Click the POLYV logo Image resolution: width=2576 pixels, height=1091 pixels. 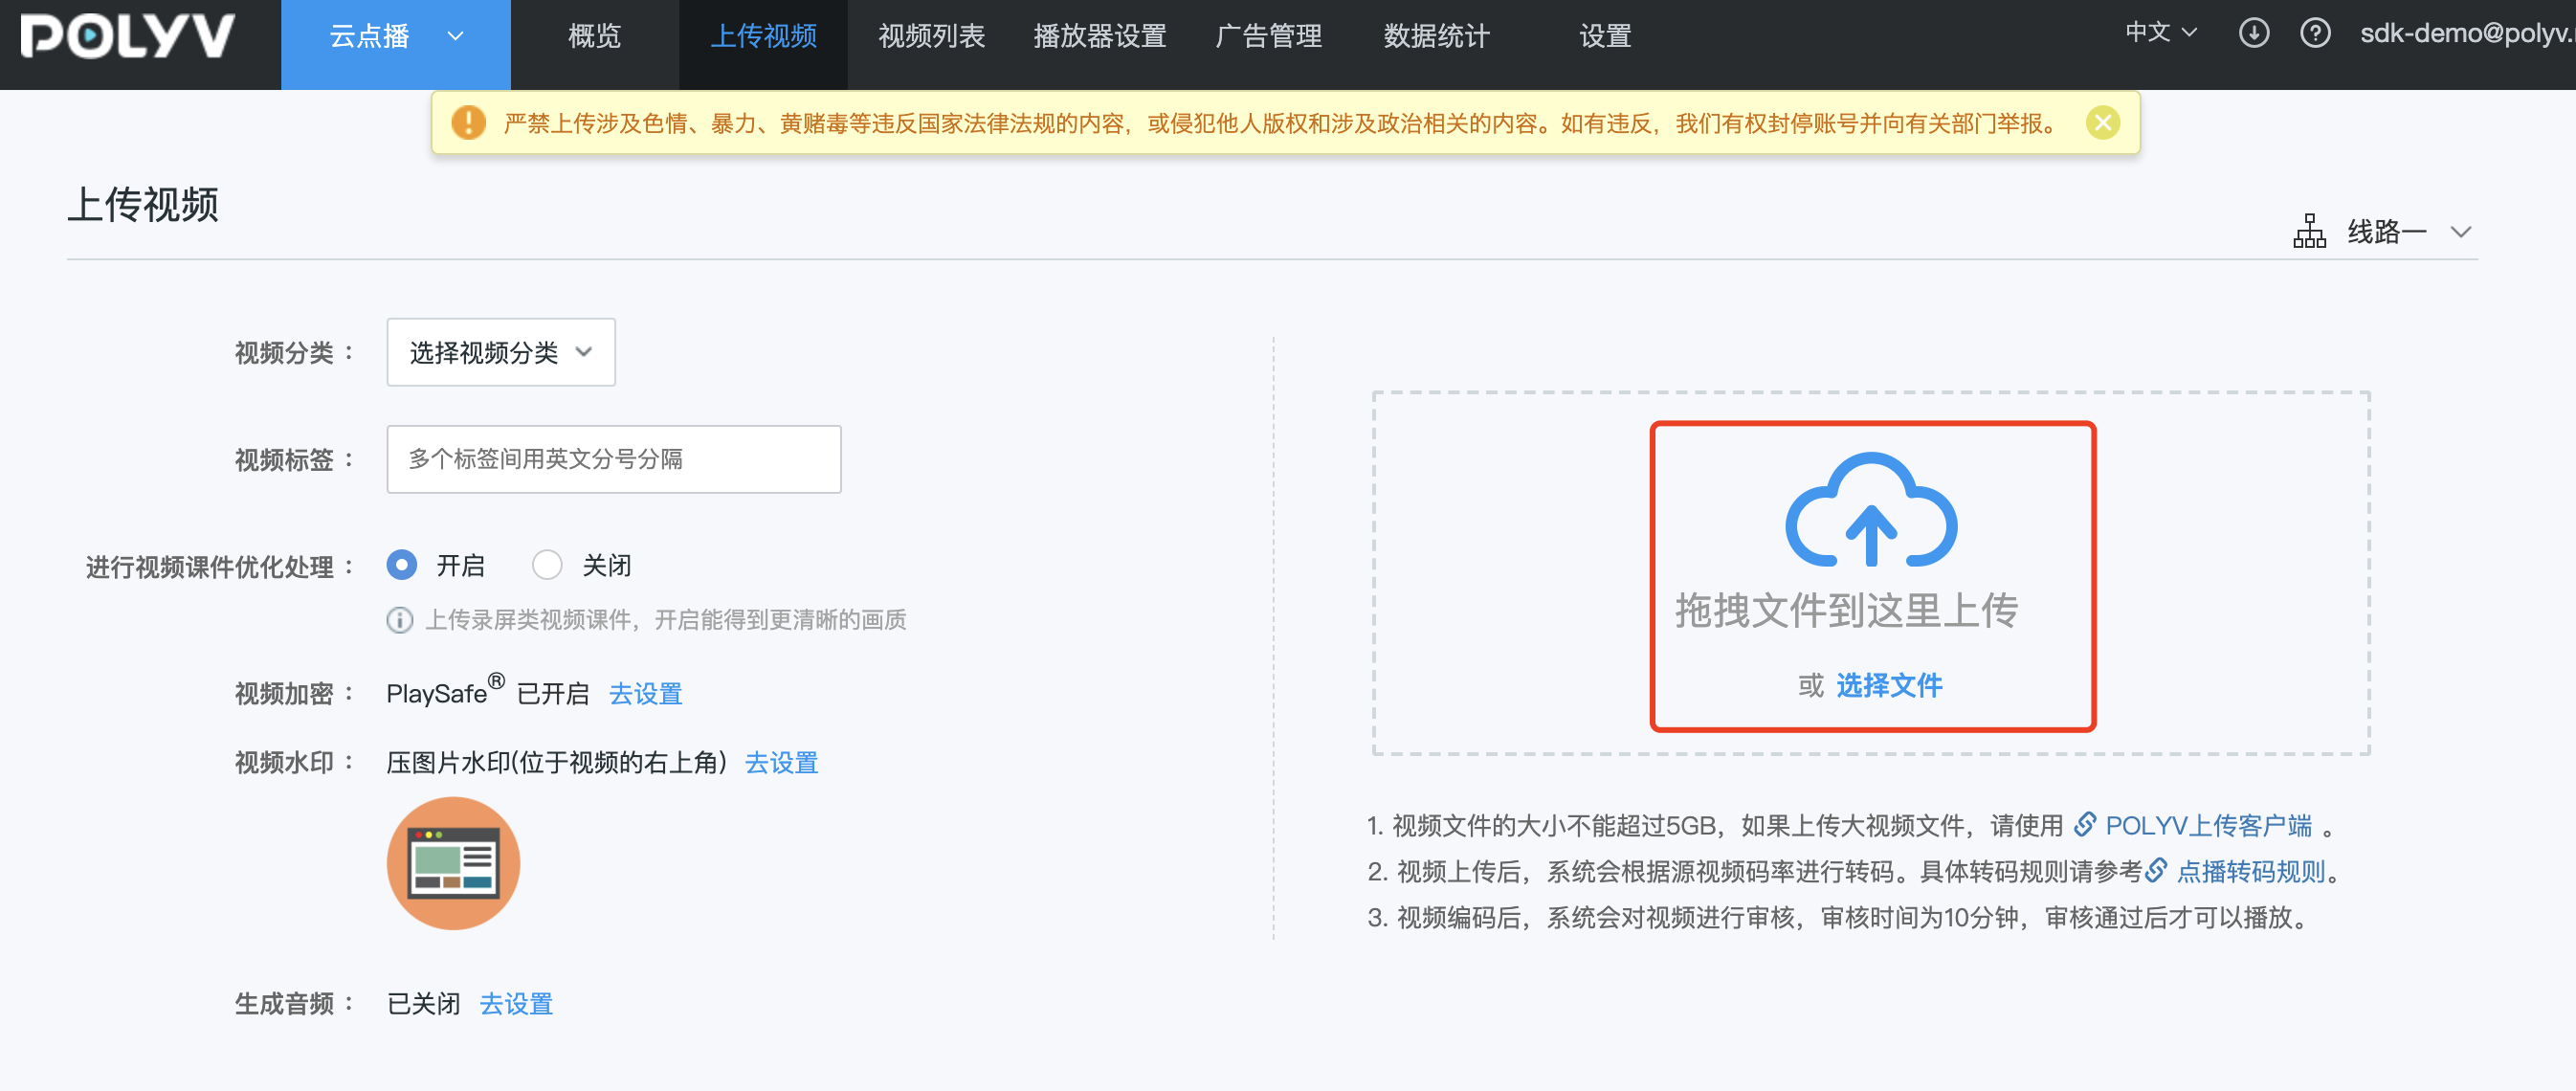(x=128, y=36)
